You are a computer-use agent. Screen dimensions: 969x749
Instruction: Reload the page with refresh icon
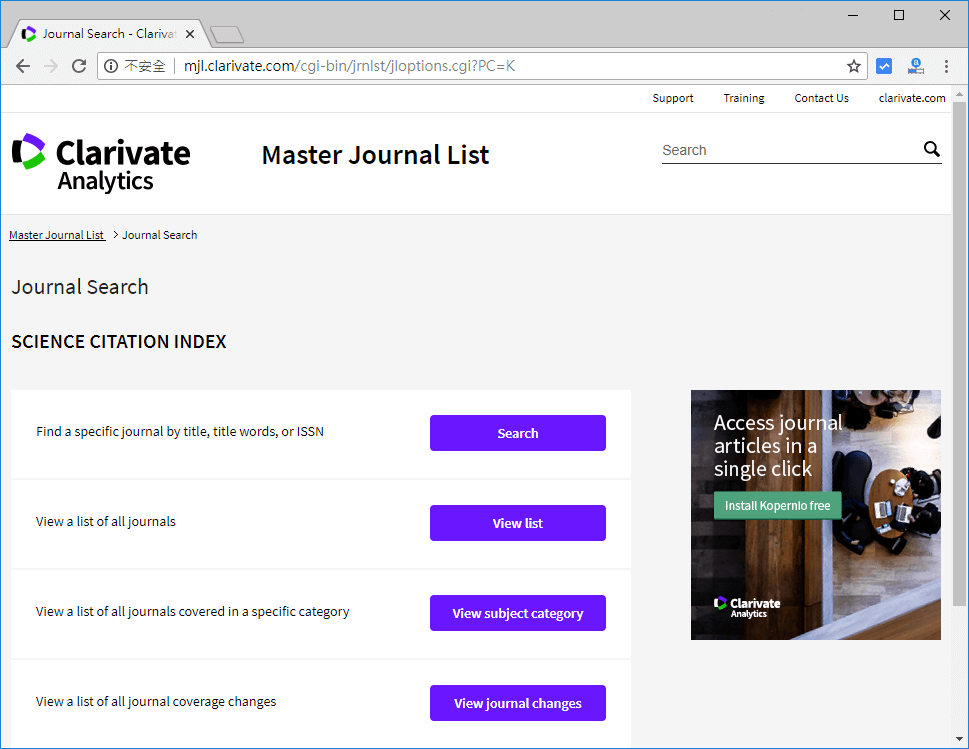[x=79, y=67]
